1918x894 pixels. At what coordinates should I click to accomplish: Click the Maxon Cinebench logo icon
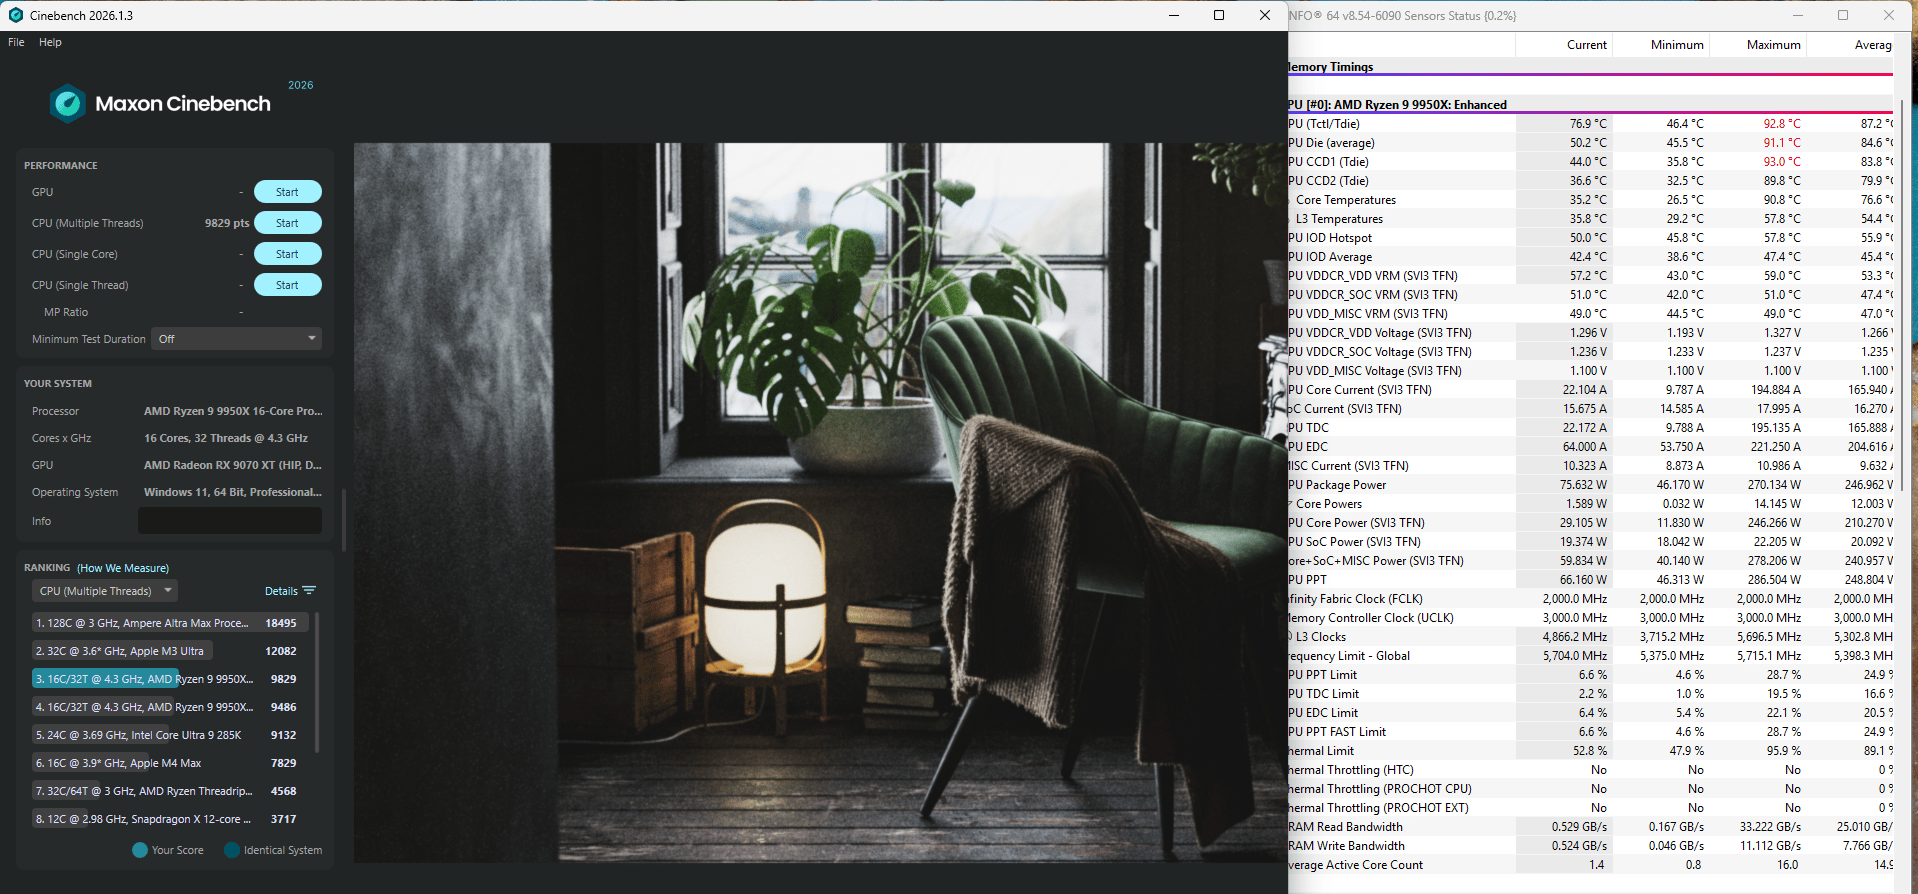coord(68,103)
